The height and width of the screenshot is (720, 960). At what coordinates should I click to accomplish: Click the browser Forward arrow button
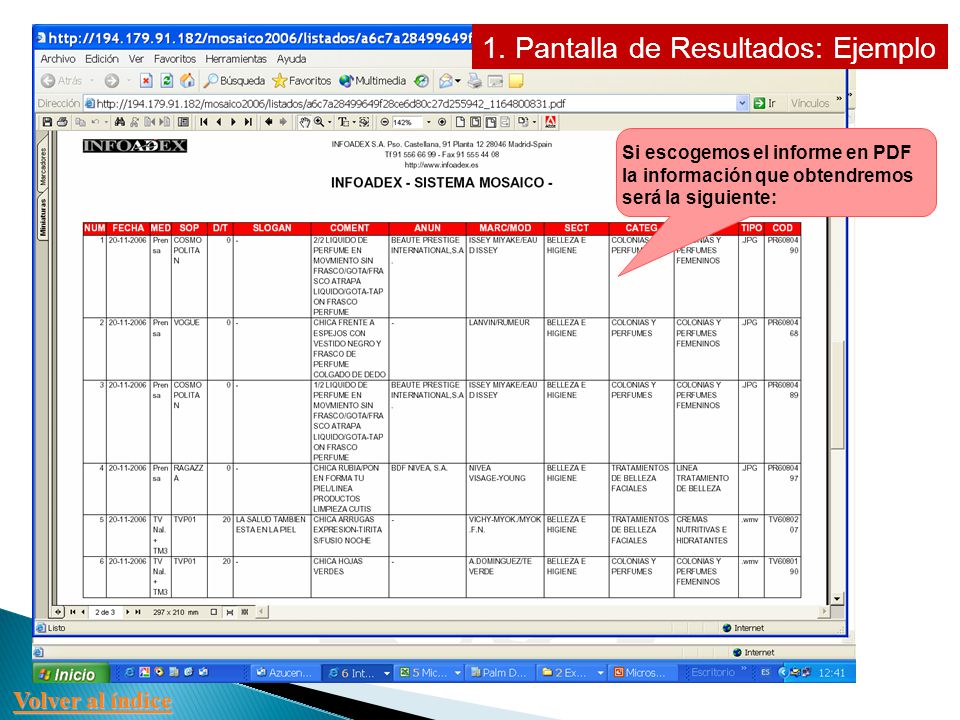point(111,81)
